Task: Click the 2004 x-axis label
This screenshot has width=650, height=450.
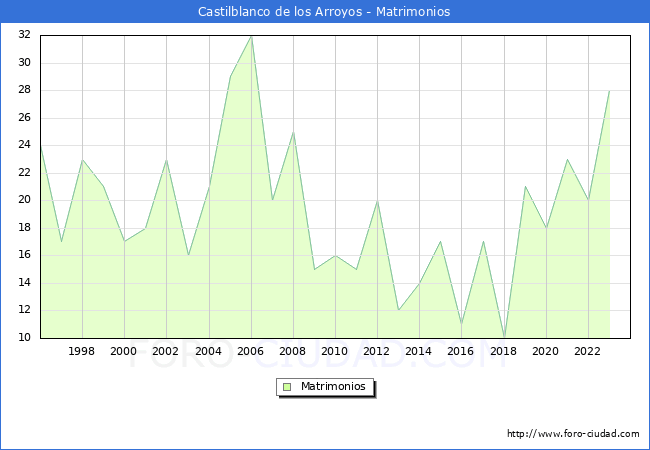Action: pos(209,351)
